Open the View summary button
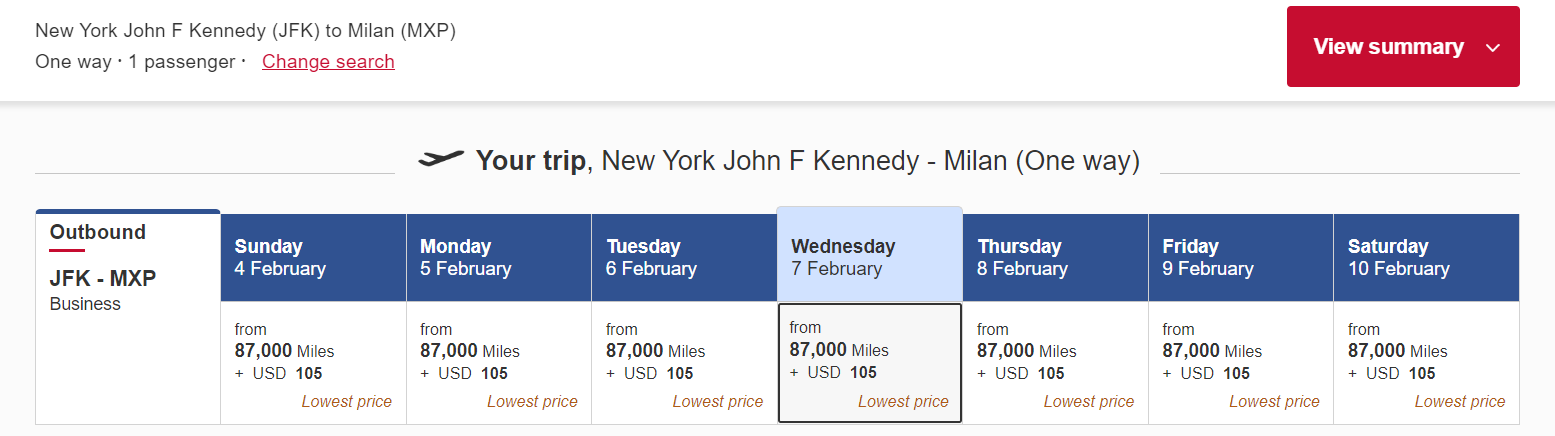 pyautogui.click(x=1403, y=47)
